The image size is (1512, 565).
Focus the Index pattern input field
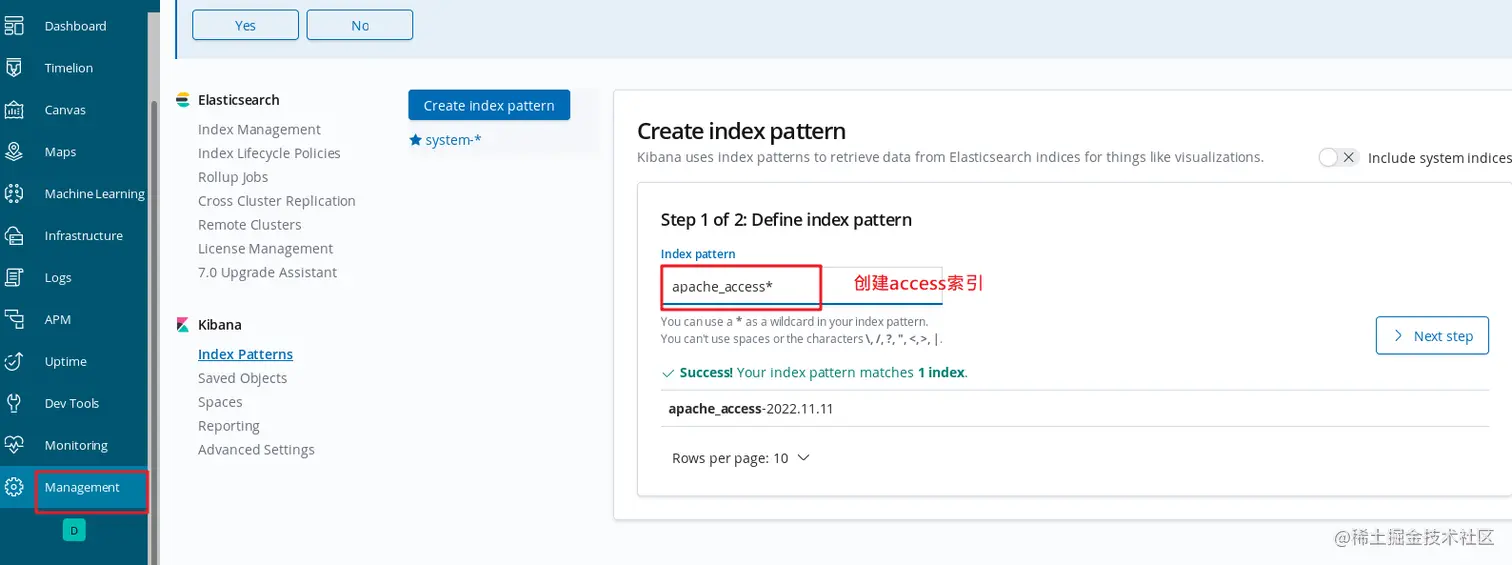pos(801,286)
